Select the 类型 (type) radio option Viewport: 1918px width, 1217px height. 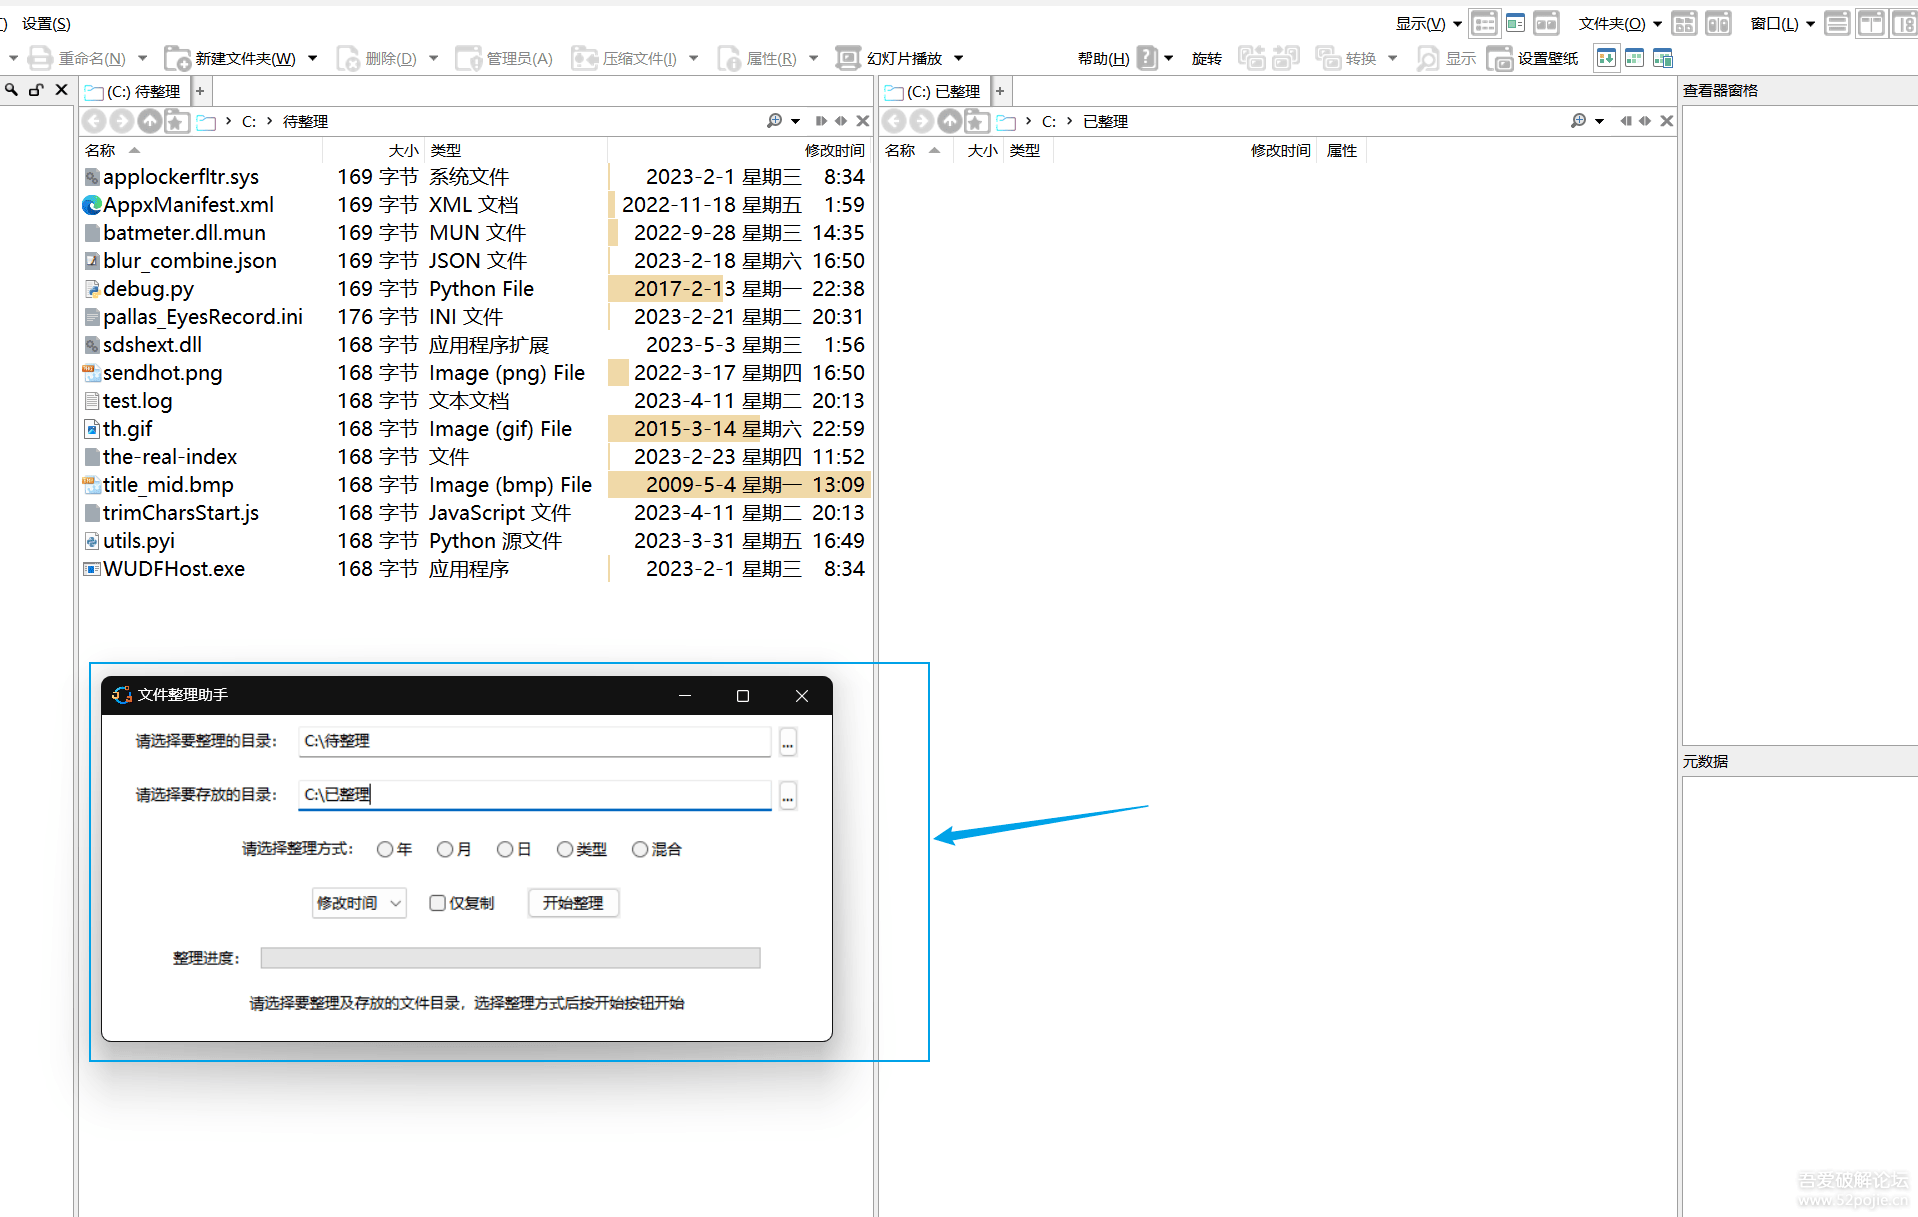565,849
